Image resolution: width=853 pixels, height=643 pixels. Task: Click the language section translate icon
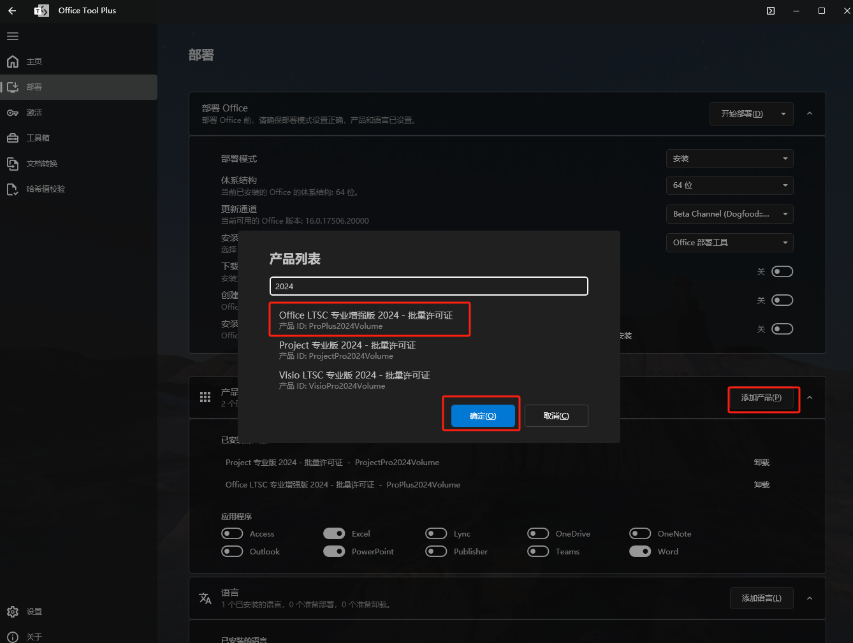pyautogui.click(x=205, y=598)
